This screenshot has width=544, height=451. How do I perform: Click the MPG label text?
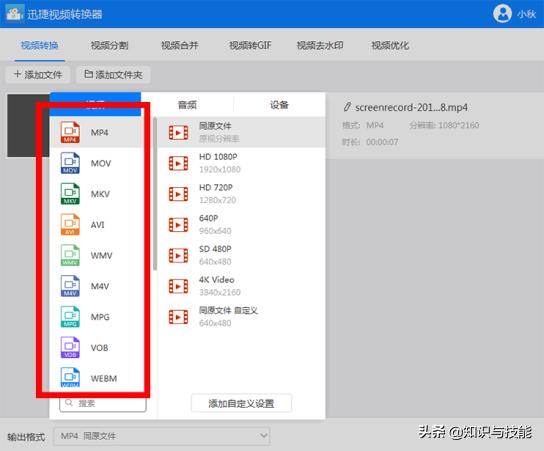[100, 317]
